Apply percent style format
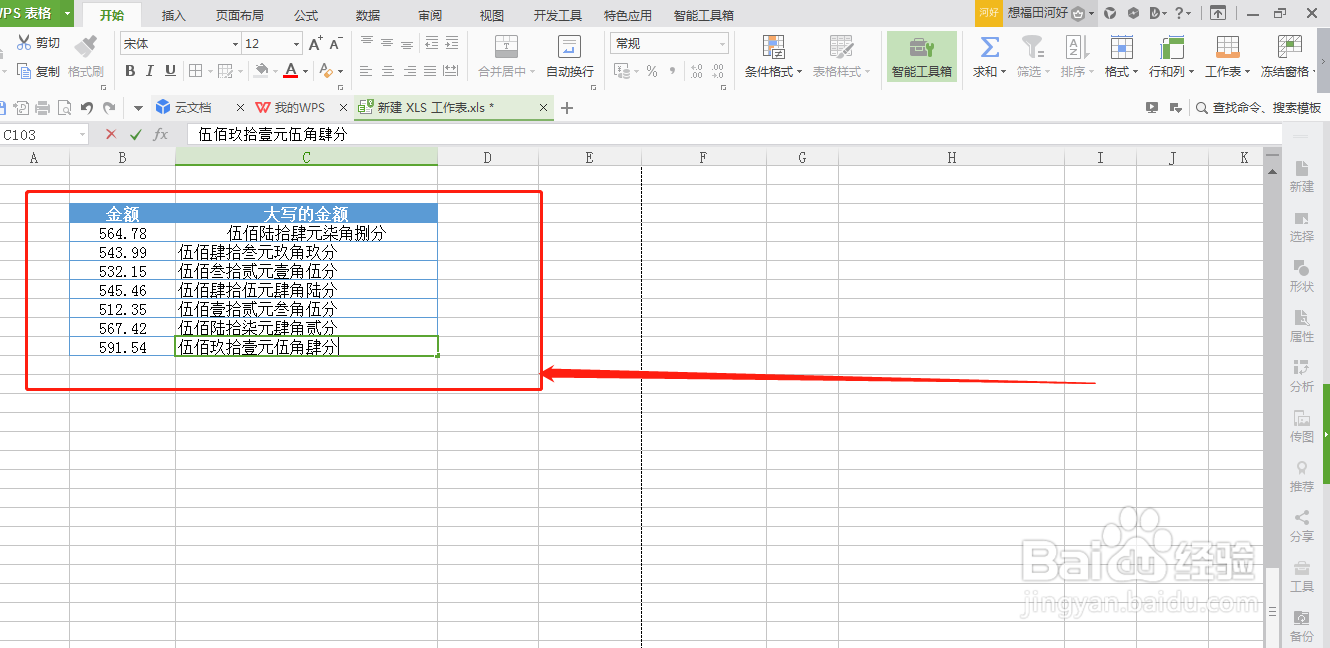The width and height of the screenshot is (1330, 648). (x=652, y=72)
